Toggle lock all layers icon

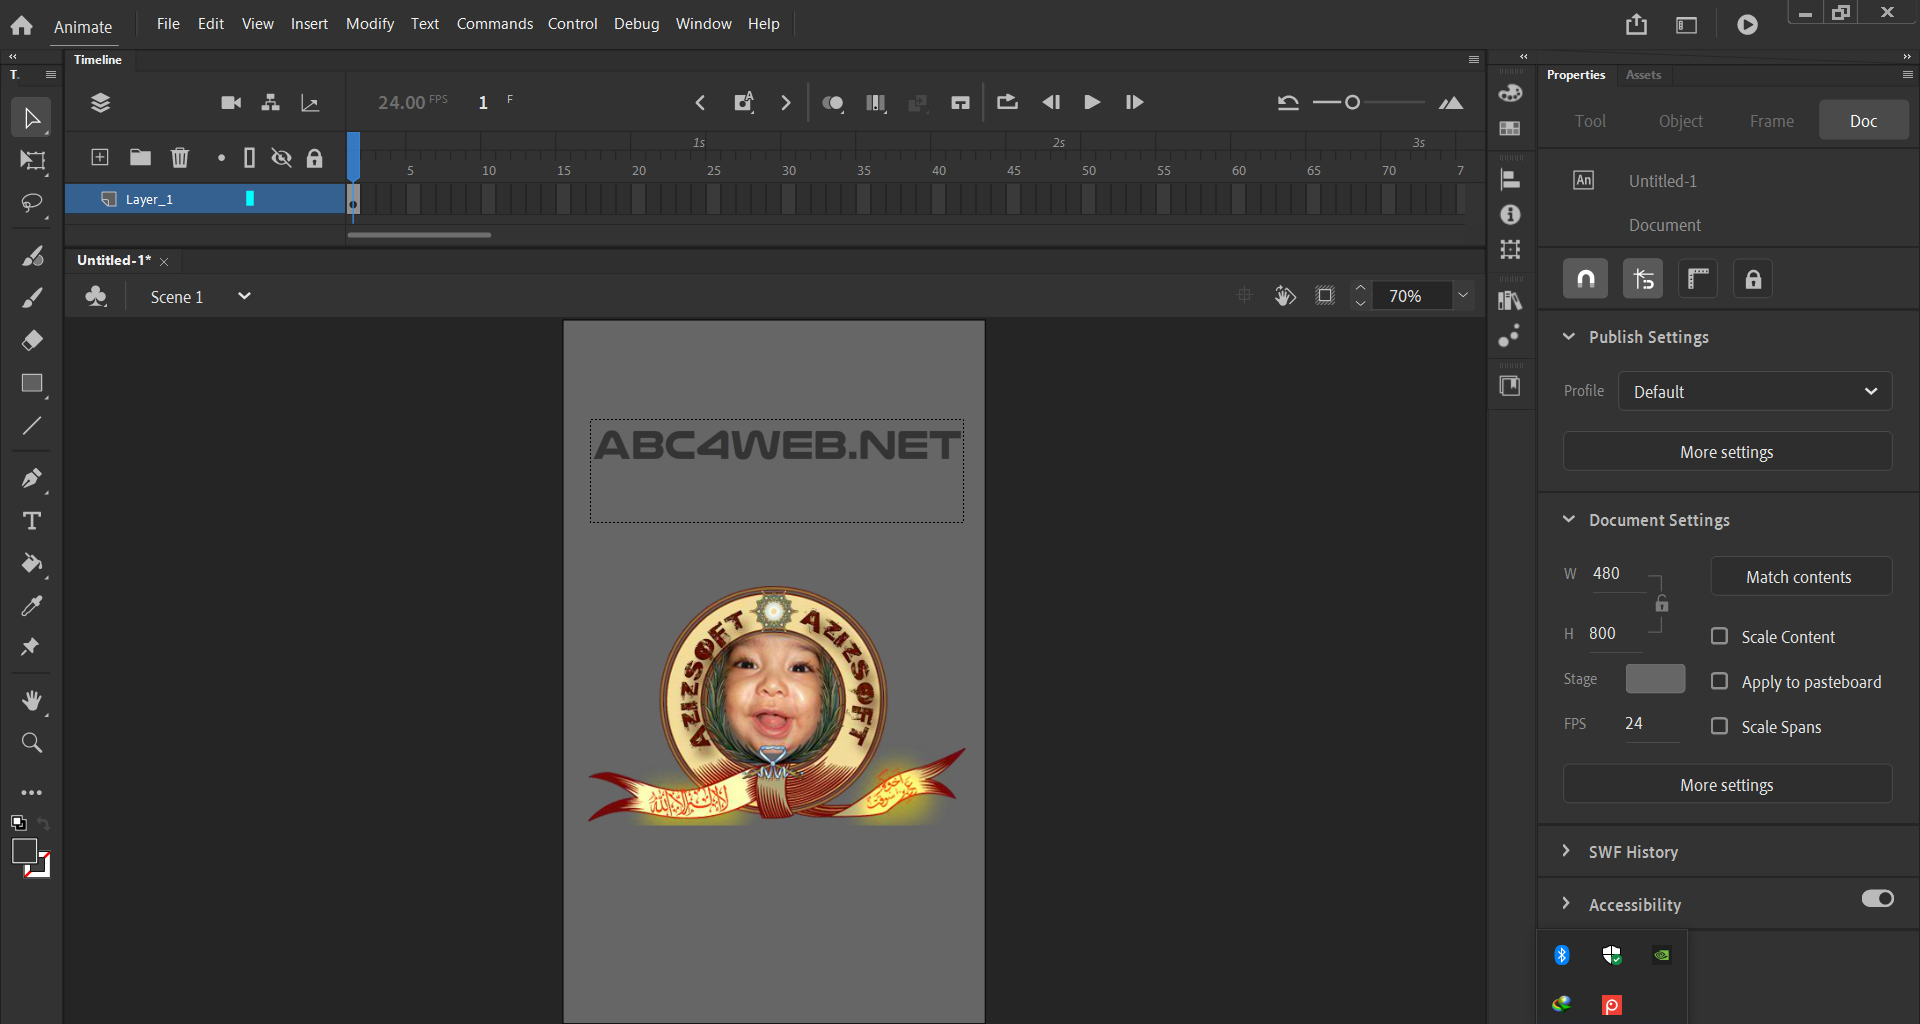point(314,157)
